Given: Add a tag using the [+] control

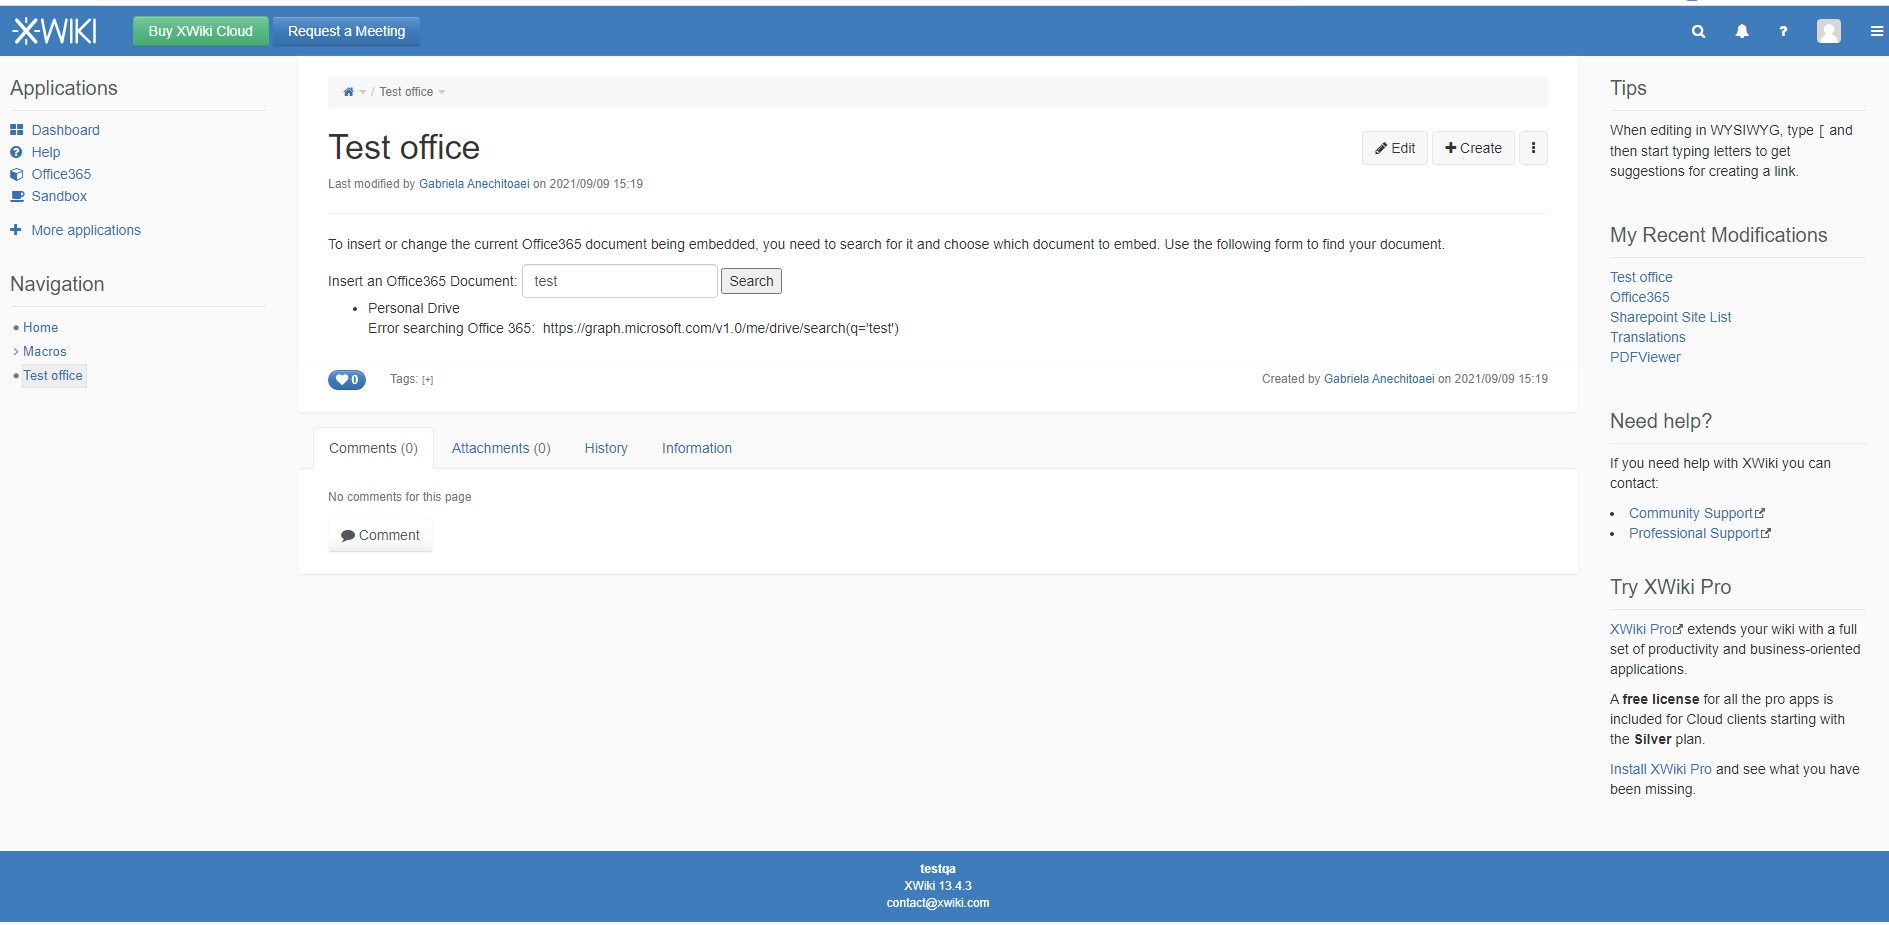Looking at the screenshot, I should point(427,380).
